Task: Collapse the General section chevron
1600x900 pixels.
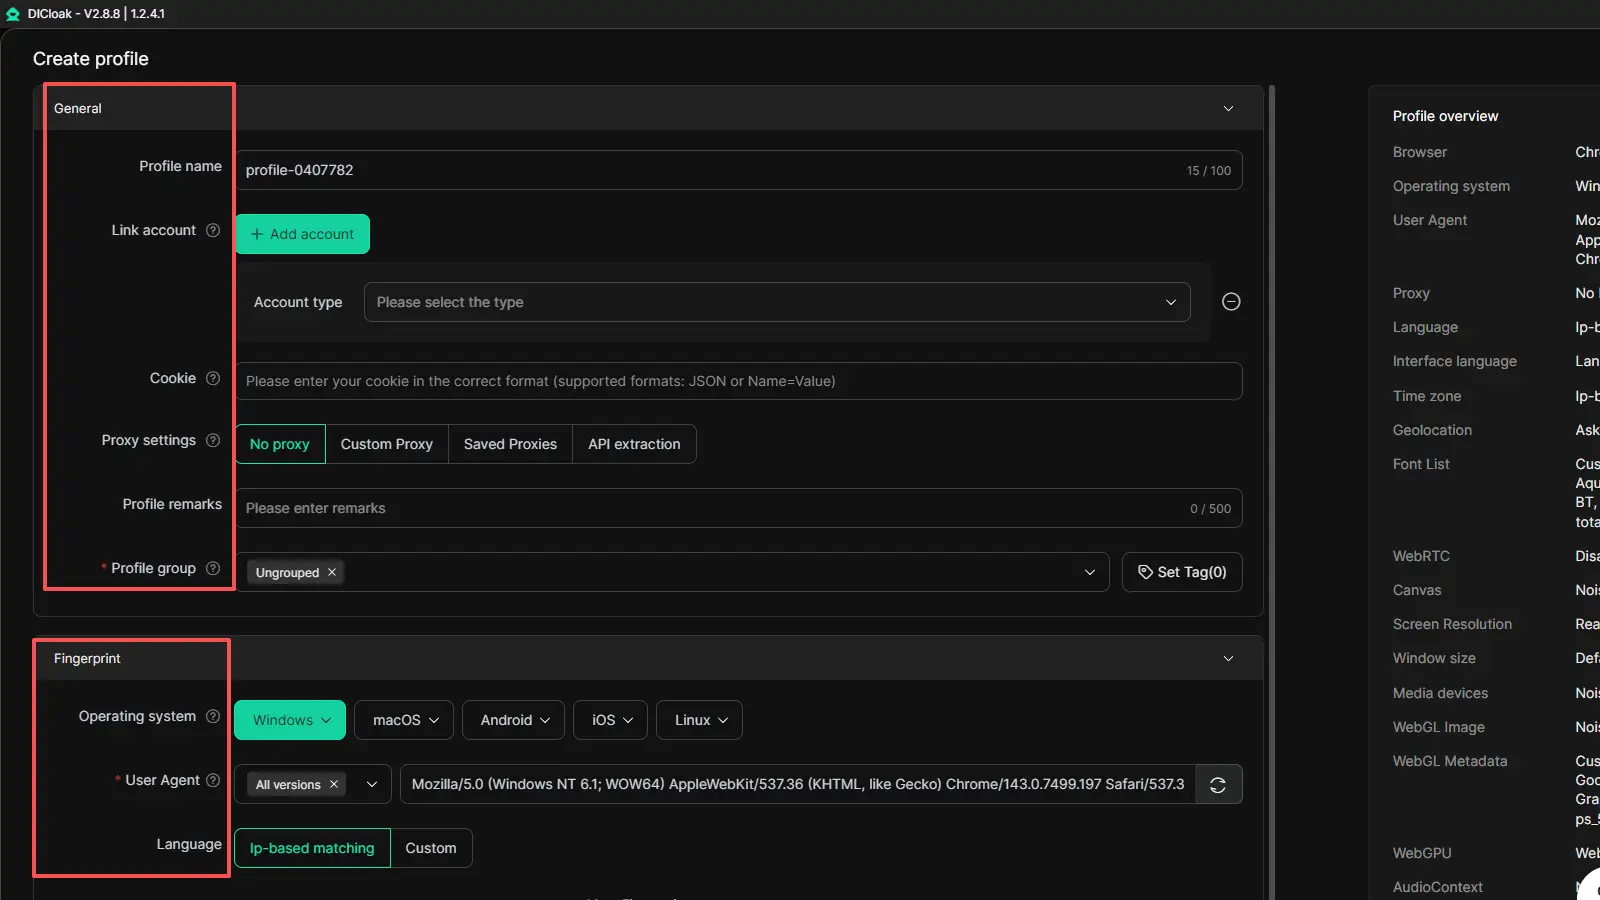Action: pos(1228,108)
